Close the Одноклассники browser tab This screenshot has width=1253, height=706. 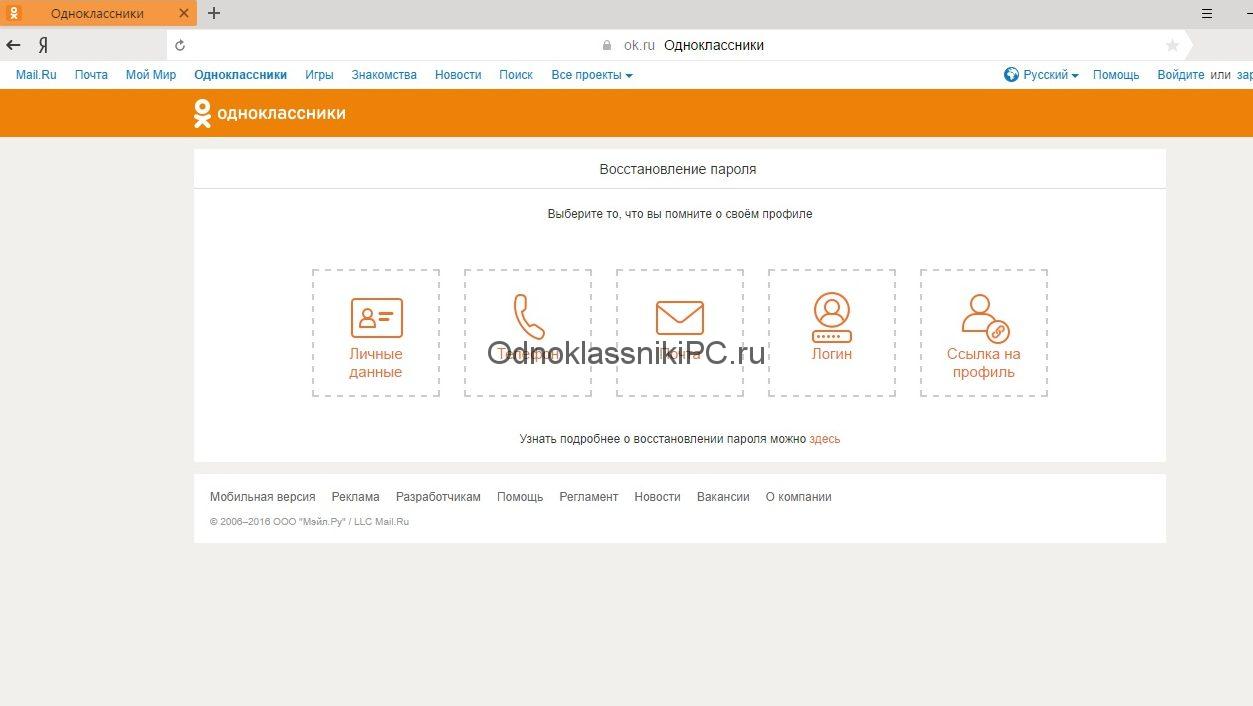tap(183, 13)
